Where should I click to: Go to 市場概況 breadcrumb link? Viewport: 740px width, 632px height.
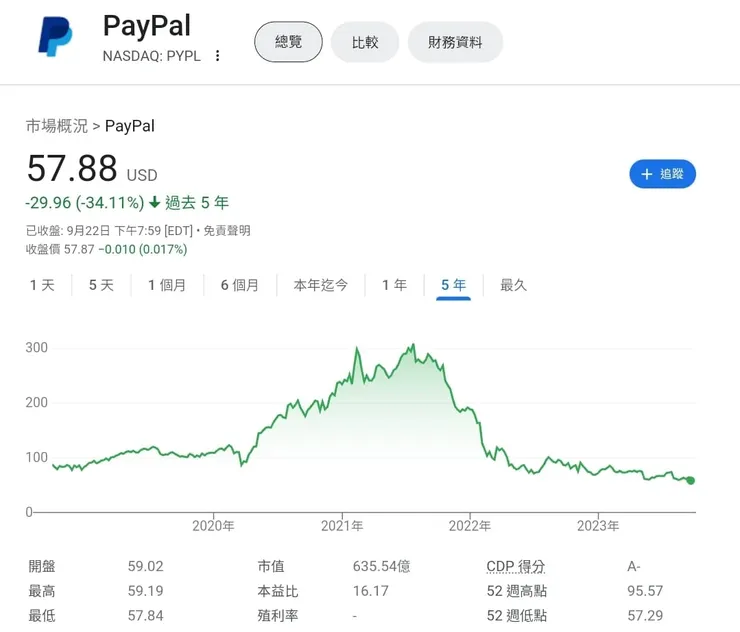click(57, 126)
